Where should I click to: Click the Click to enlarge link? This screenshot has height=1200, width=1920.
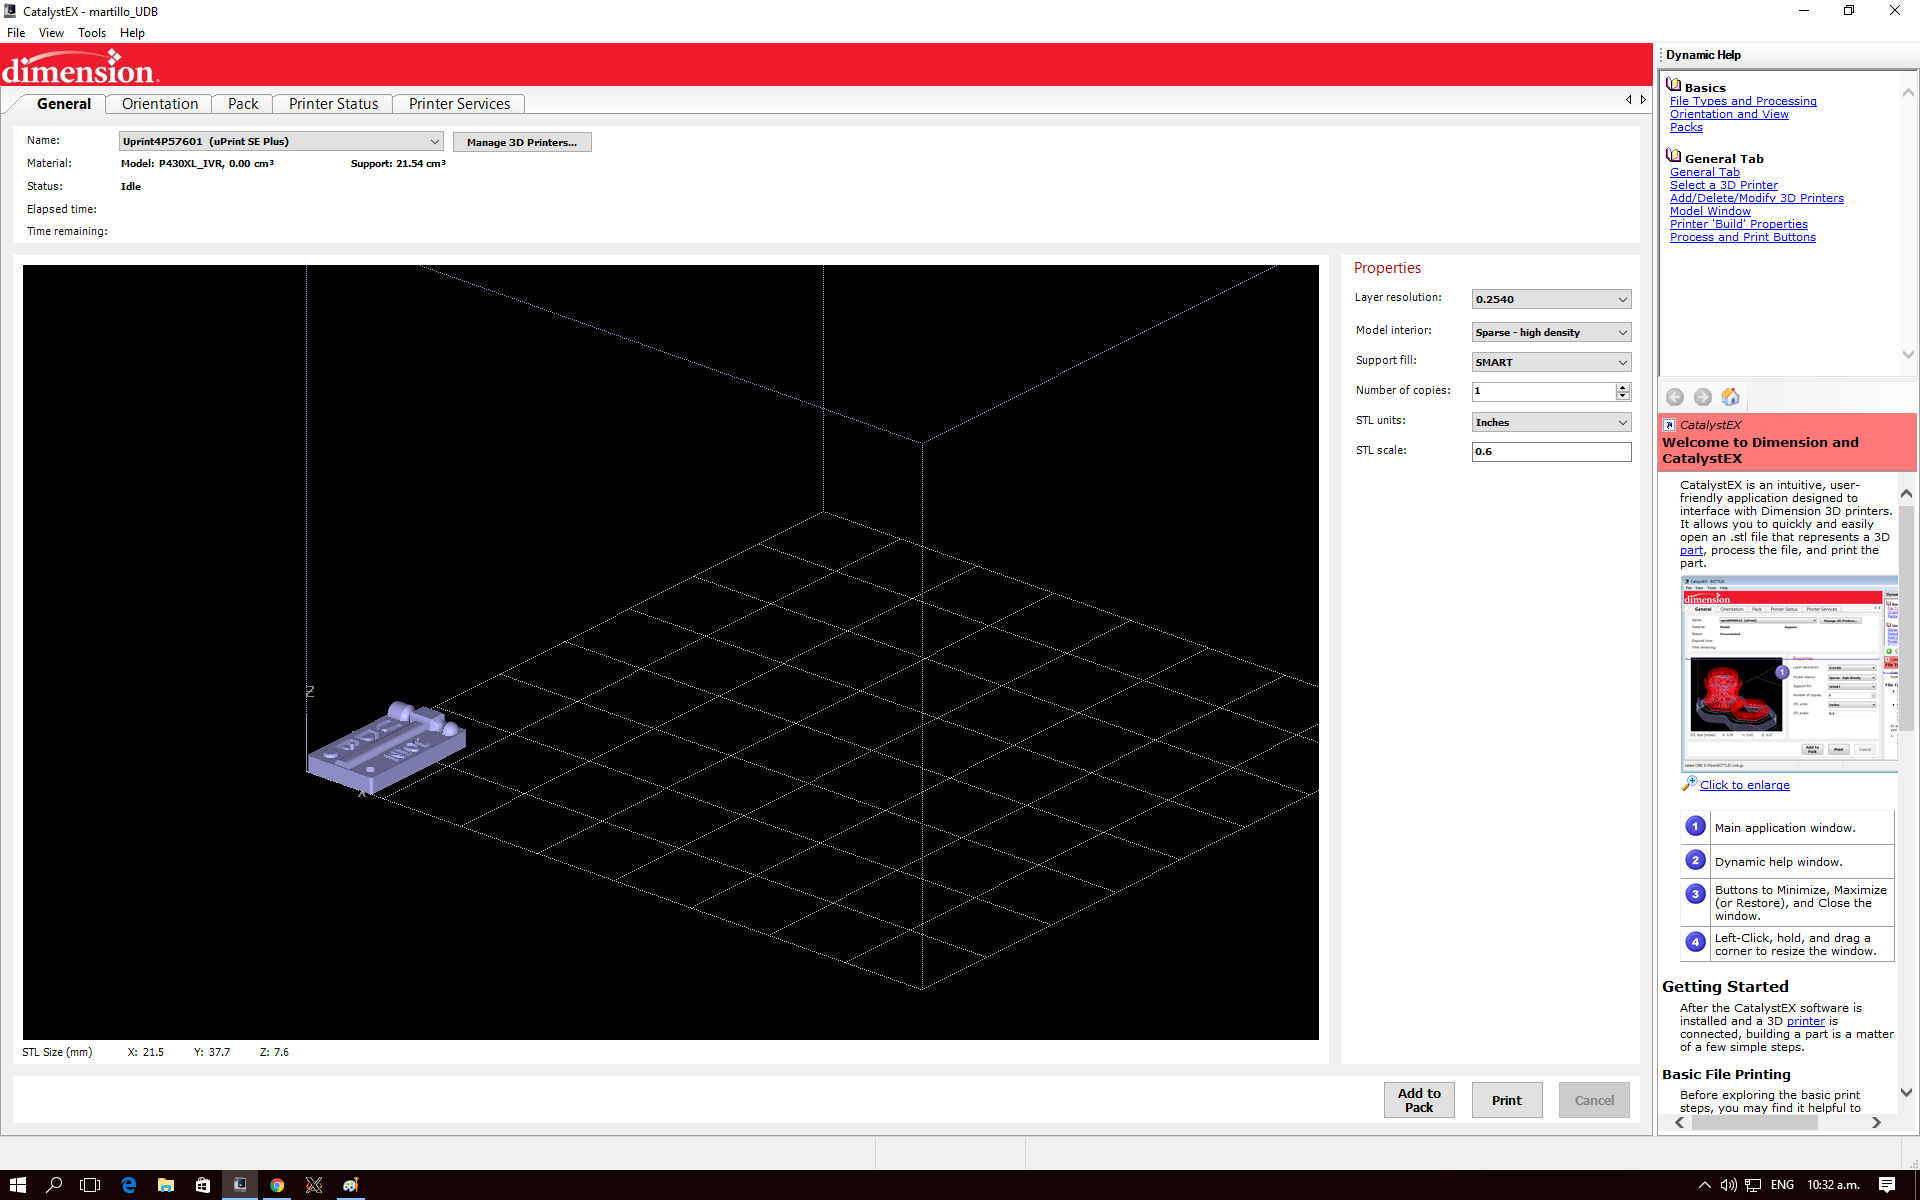click(x=1745, y=785)
